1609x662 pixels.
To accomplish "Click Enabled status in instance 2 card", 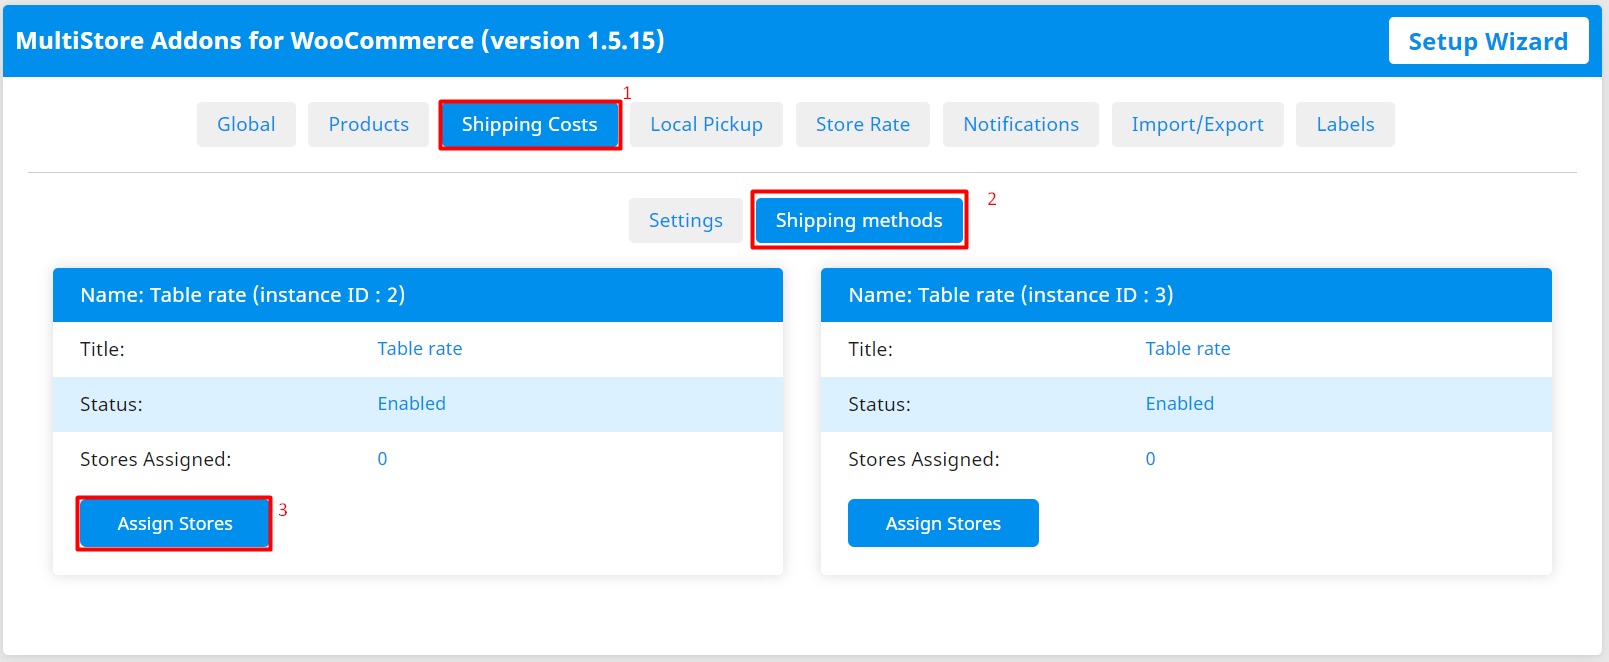I will coord(412,404).
